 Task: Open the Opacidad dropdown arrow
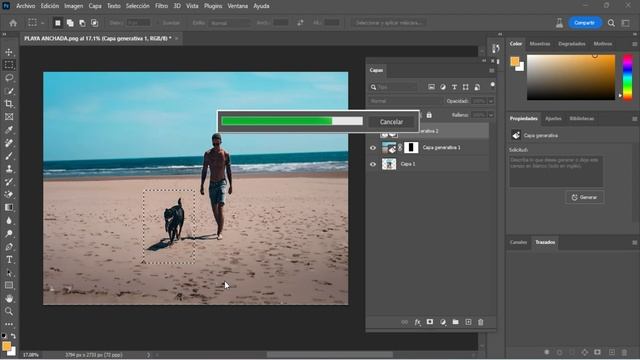(491, 101)
